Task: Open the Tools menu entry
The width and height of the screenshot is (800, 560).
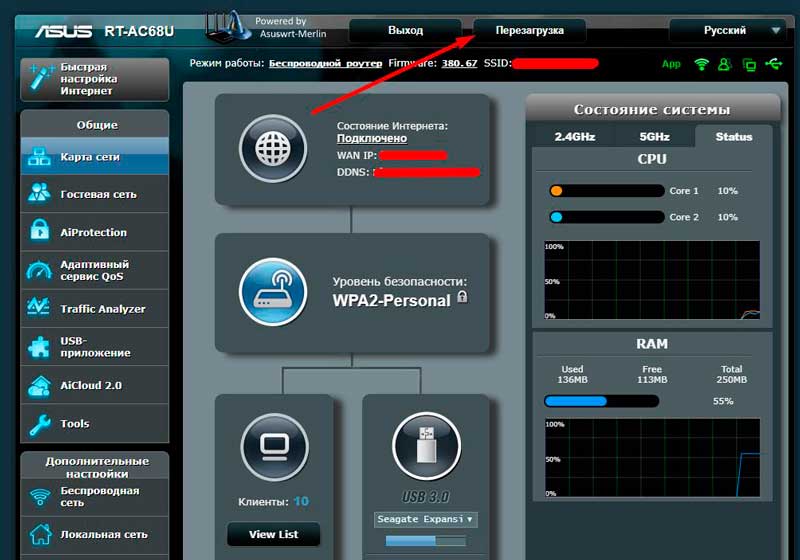Action: tap(95, 424)
